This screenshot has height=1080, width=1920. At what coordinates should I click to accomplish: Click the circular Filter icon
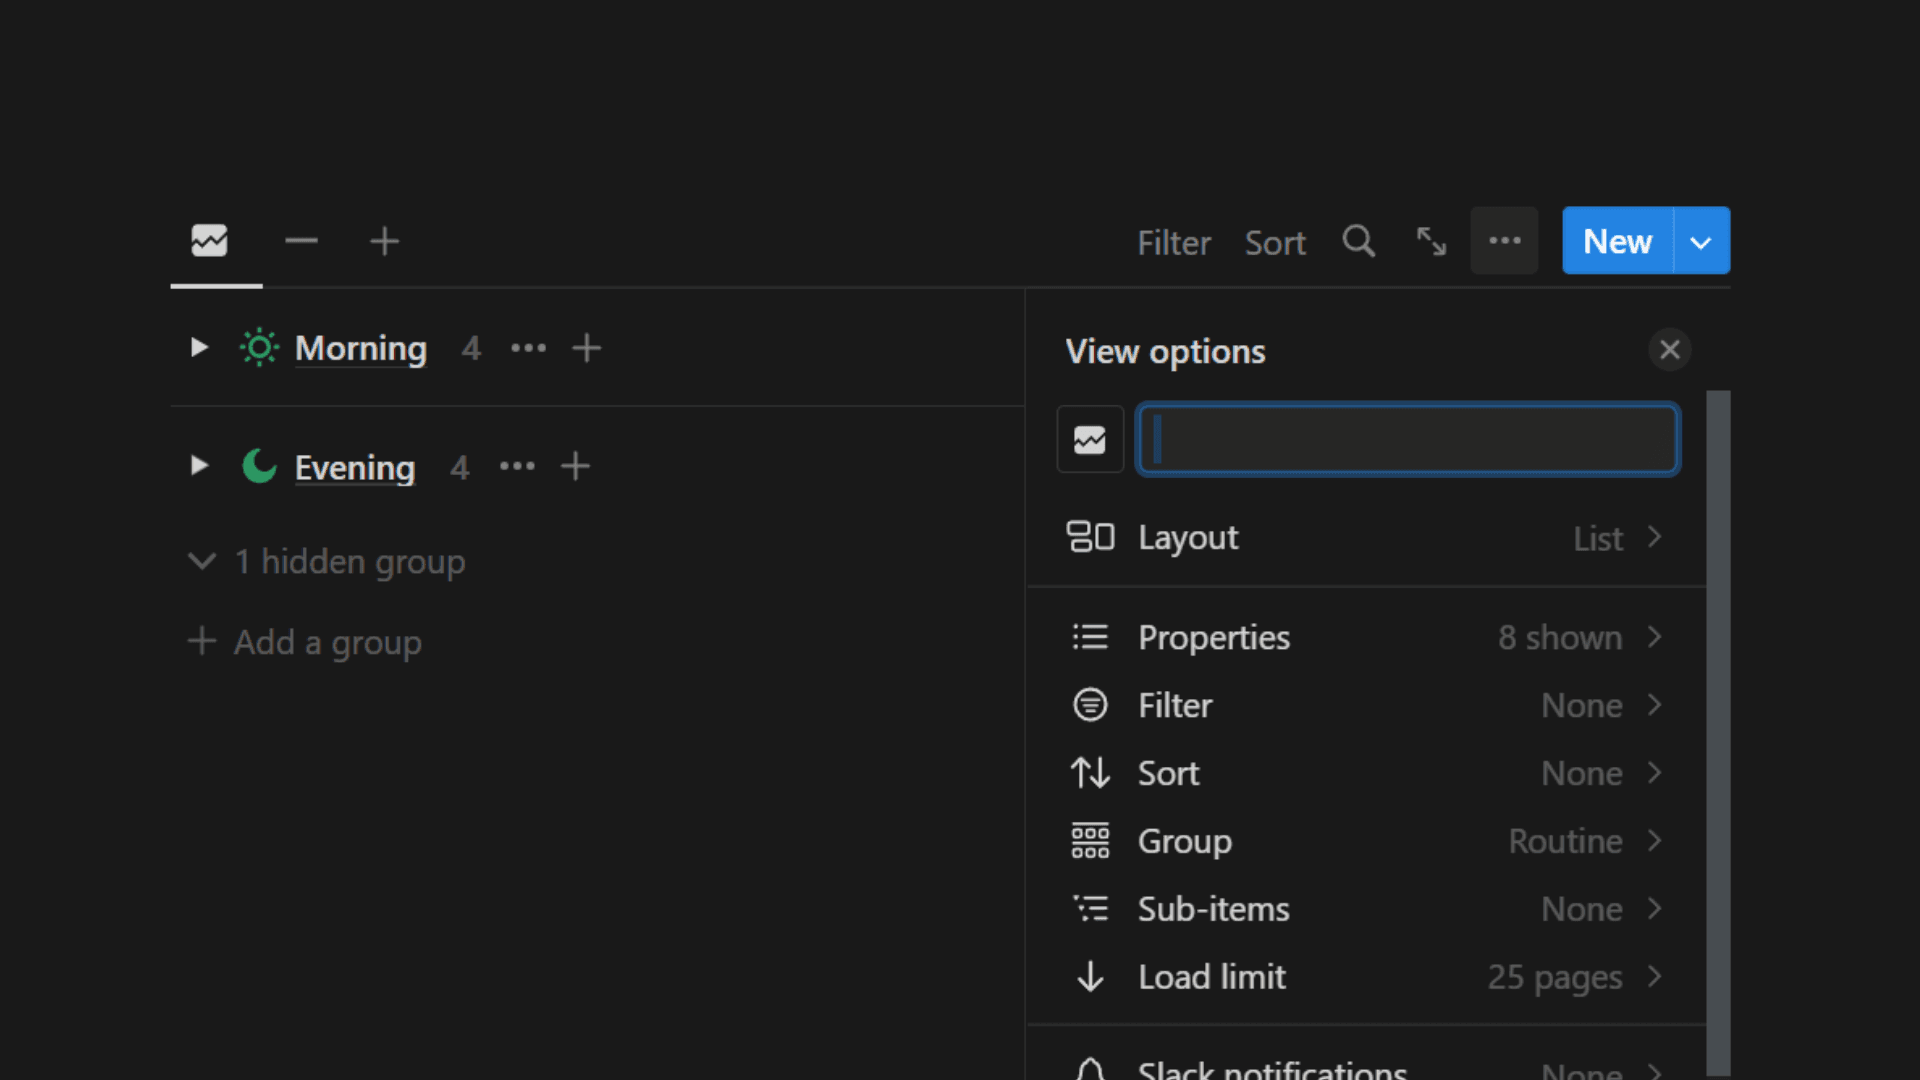[x=1090, y=705]
